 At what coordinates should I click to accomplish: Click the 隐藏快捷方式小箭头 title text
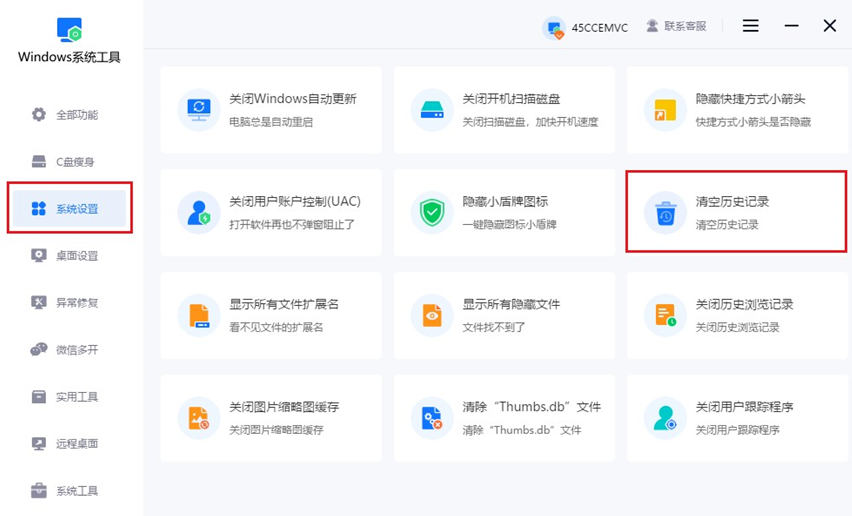(x=750, y=99)
